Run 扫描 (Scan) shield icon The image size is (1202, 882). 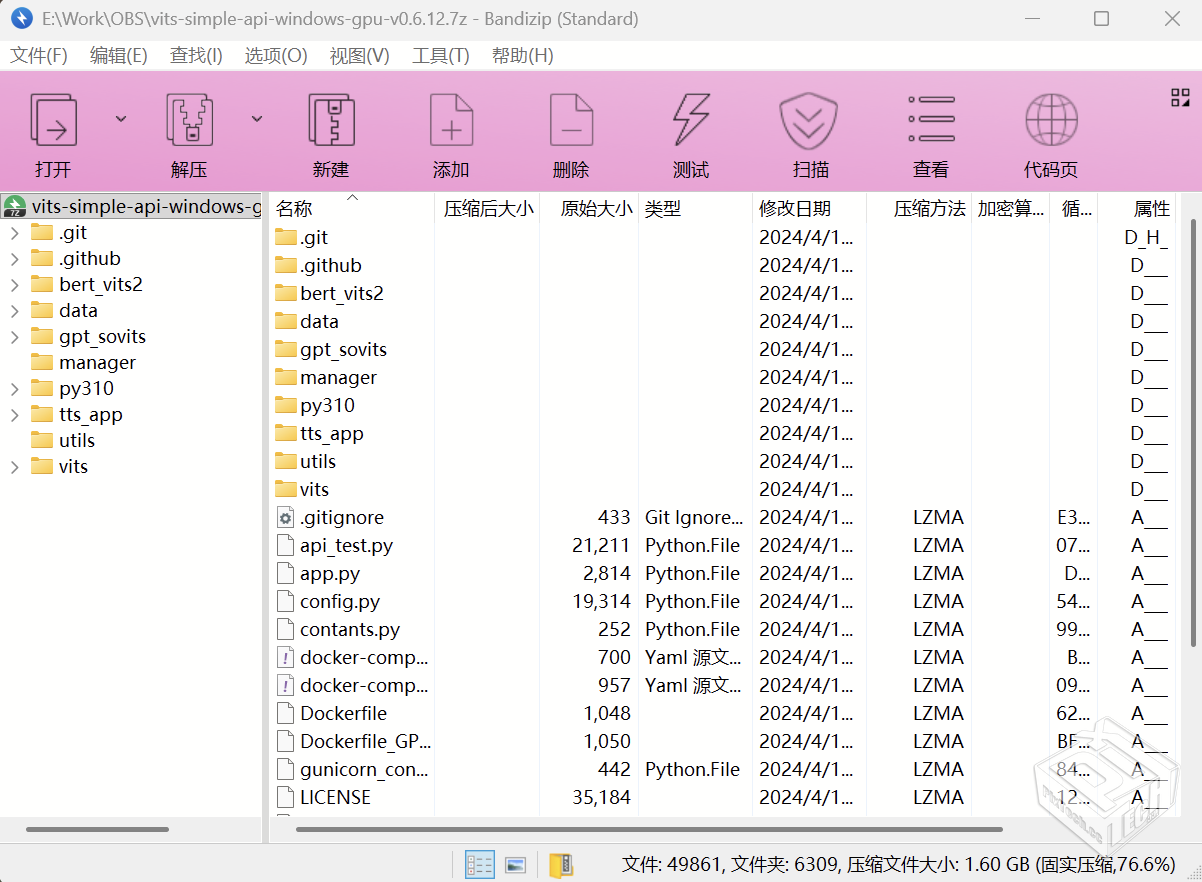tap(810, 121)
